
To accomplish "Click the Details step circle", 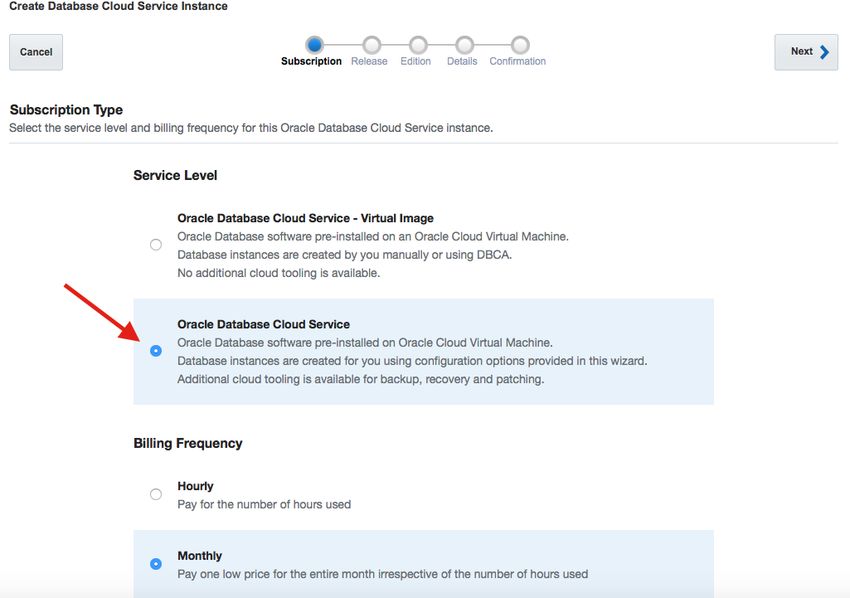I will pos(464,44).
